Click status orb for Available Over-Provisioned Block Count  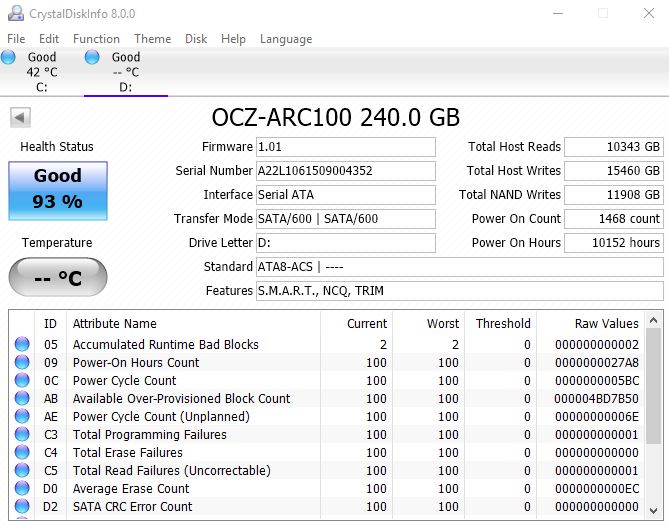point(22,398)
